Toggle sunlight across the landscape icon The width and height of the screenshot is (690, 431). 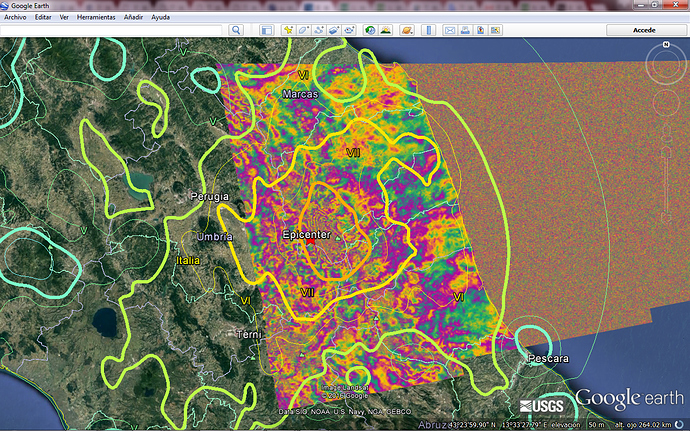385,30
